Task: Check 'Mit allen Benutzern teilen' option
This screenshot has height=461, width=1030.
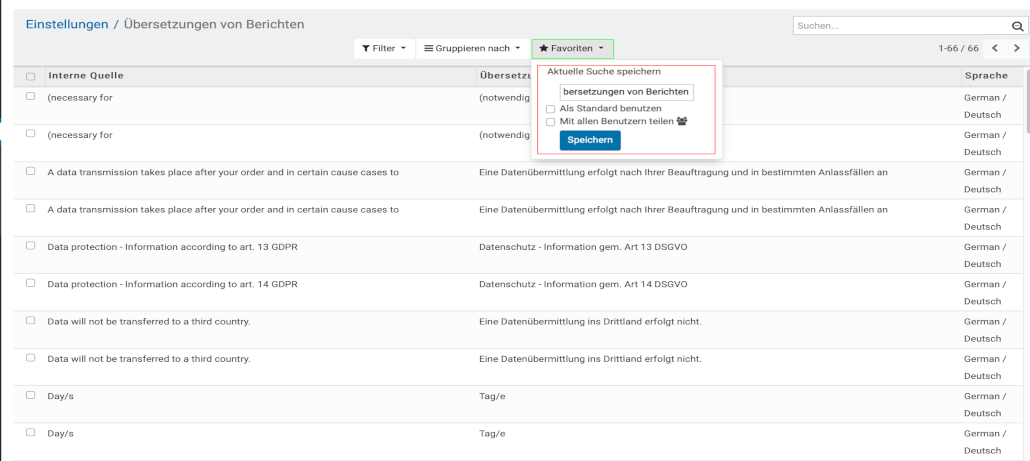Action: point(551,121)
